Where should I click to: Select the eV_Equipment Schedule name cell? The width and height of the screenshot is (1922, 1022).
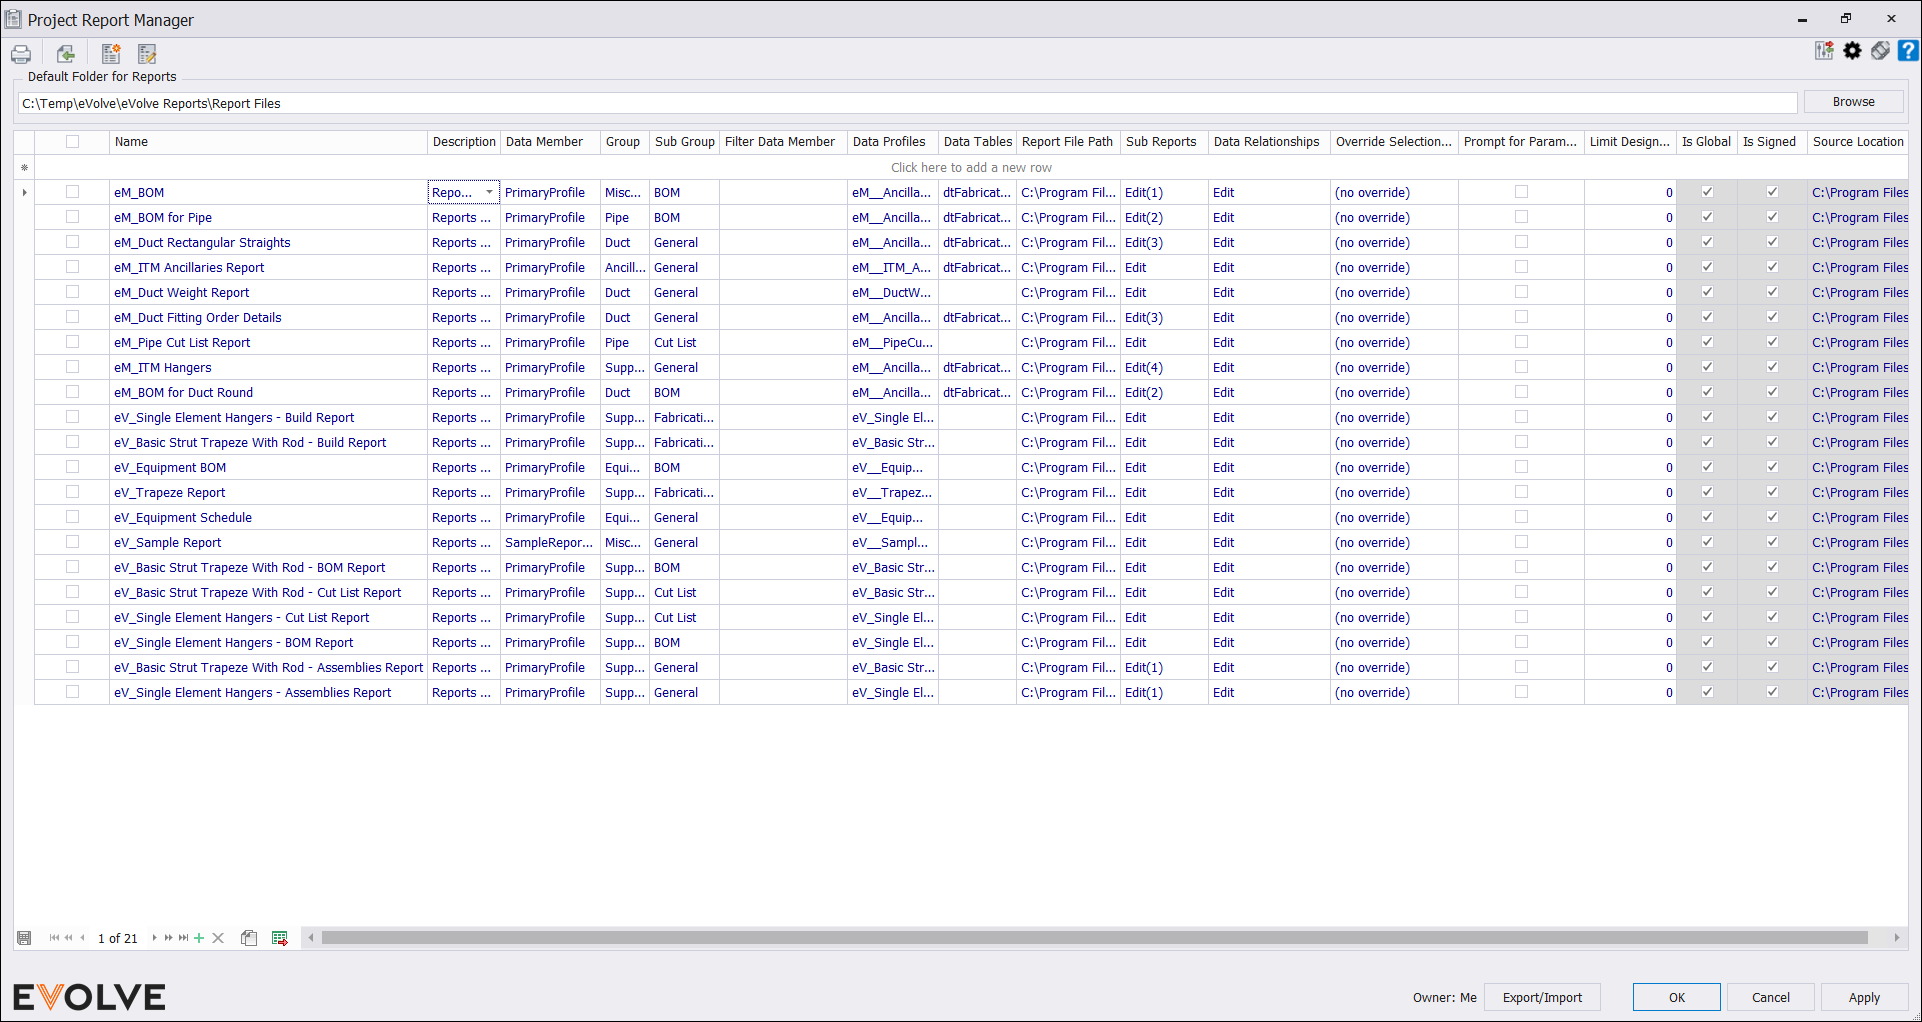tap(268, 517)
